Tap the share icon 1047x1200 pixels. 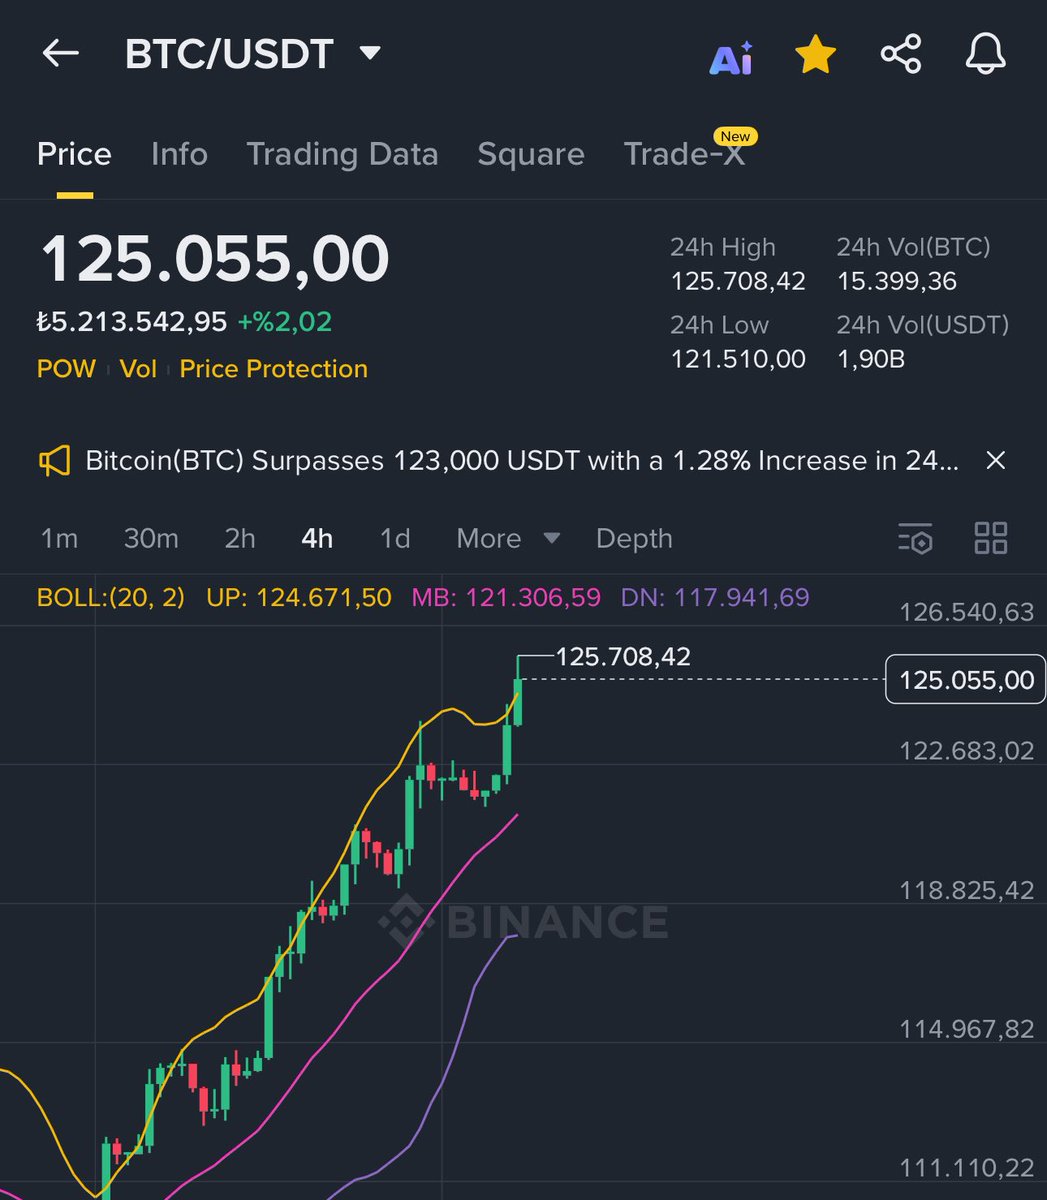pyautogui.click(x=901, y=54)
